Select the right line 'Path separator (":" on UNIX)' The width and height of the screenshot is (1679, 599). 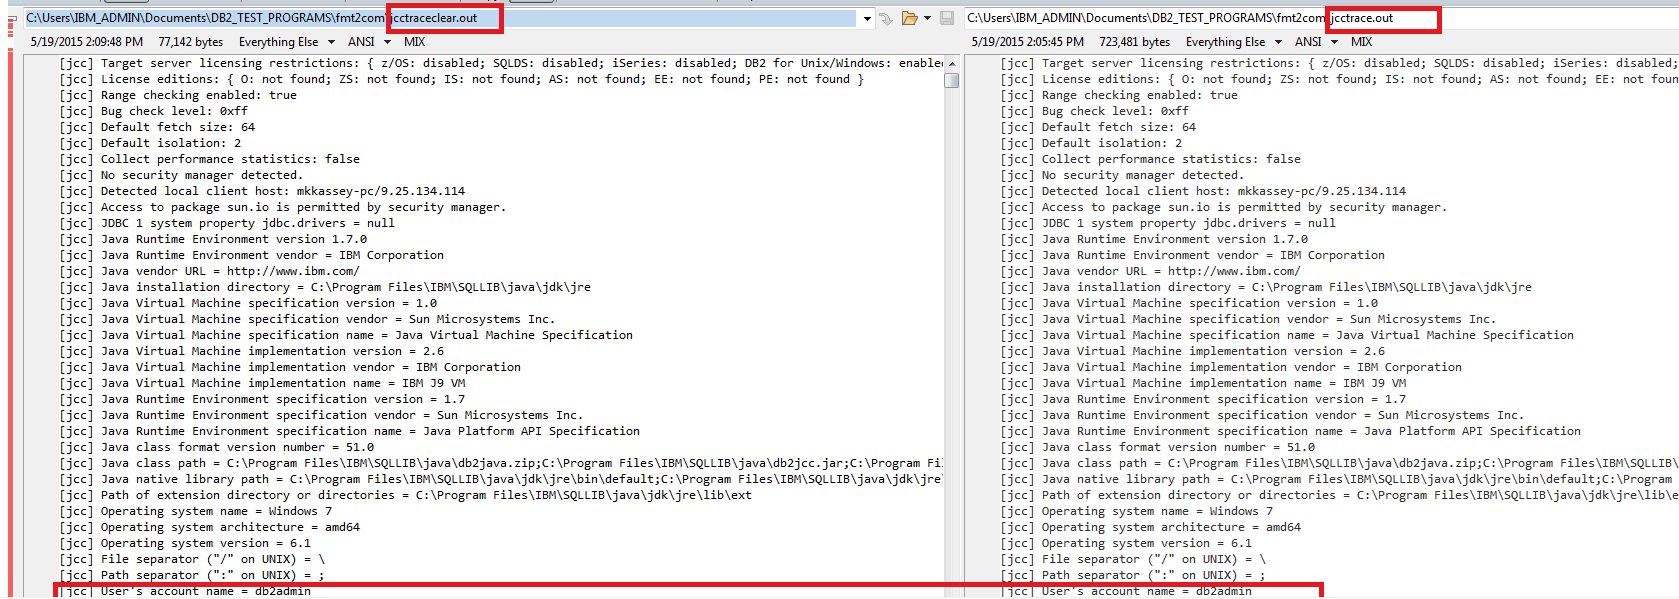point(1133,575)
